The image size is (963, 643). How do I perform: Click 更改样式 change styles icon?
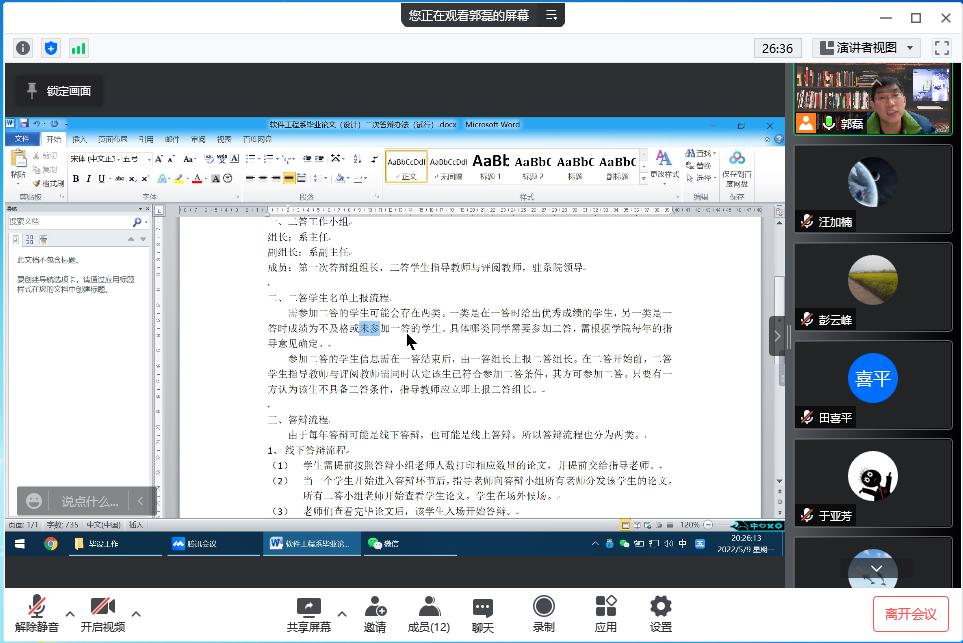click(x=664, y=166)
